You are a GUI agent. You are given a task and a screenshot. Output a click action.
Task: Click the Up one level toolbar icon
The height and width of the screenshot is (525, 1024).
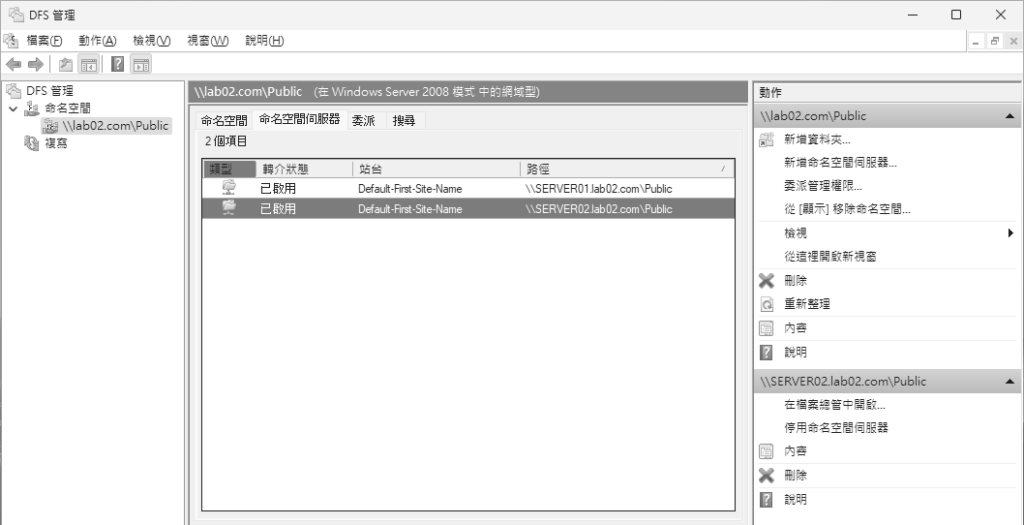point(66,64)
